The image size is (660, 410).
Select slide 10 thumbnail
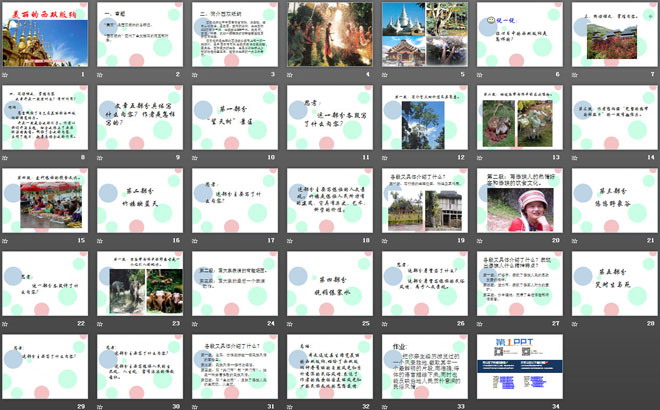[x=235, y=117]
